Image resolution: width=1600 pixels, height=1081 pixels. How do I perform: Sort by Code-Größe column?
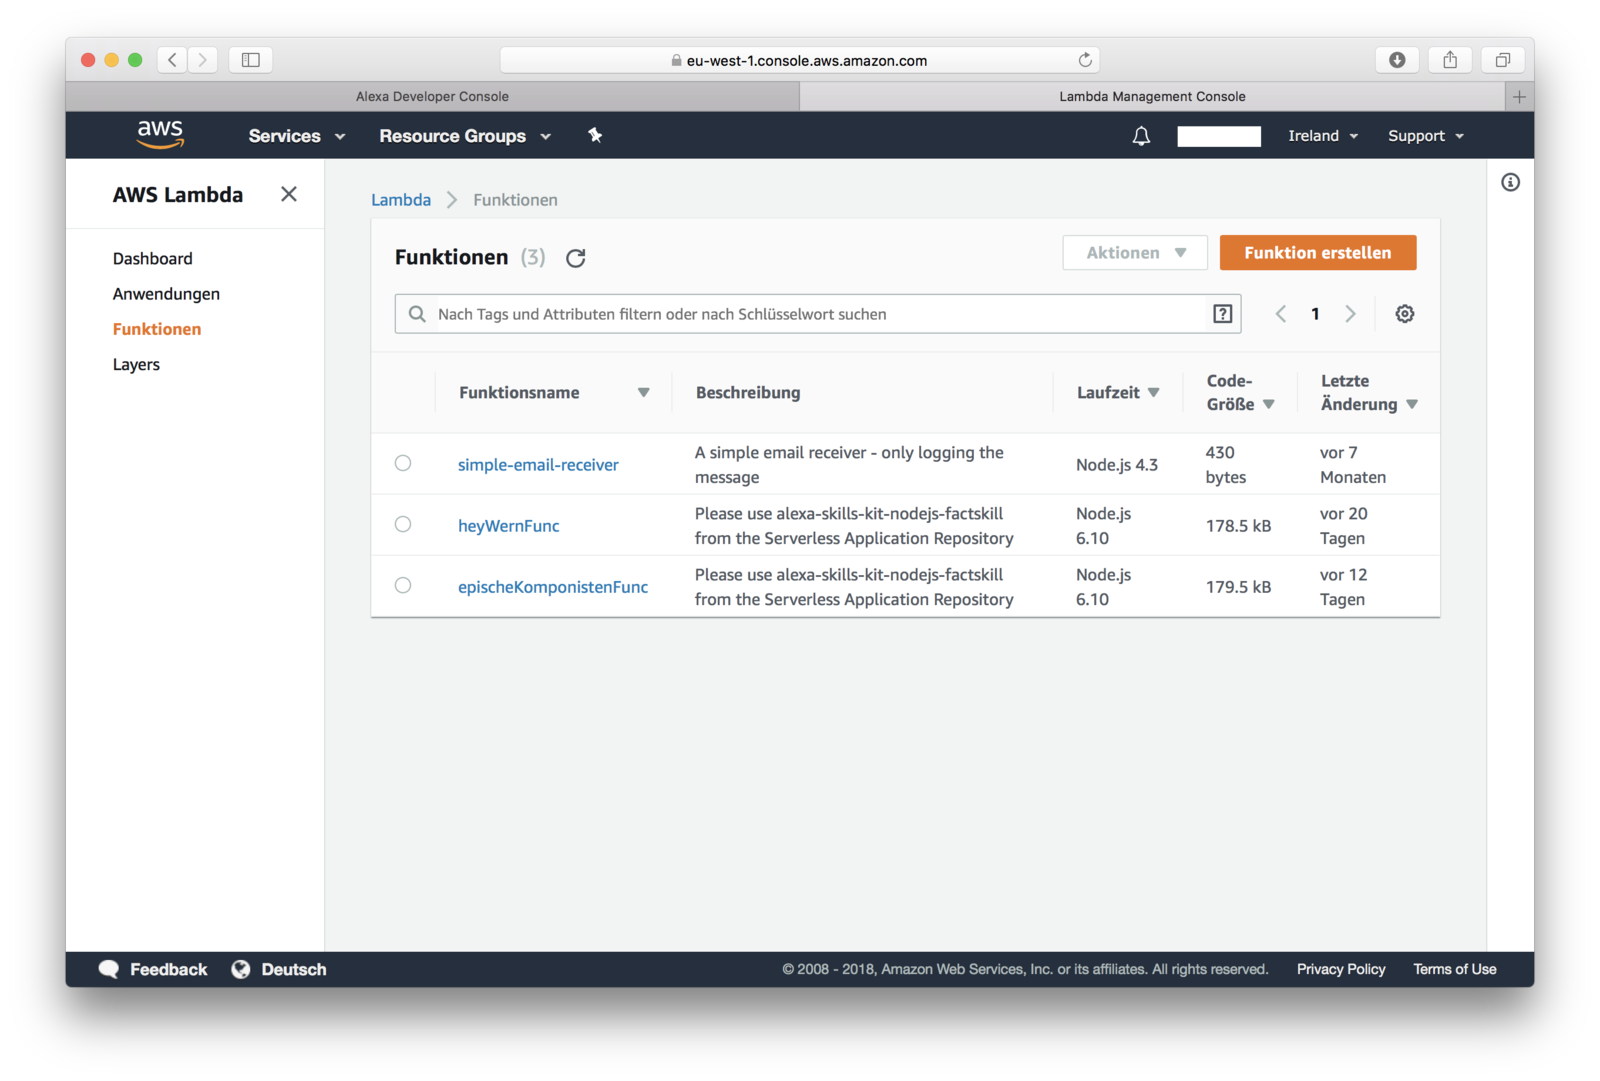1269,405
